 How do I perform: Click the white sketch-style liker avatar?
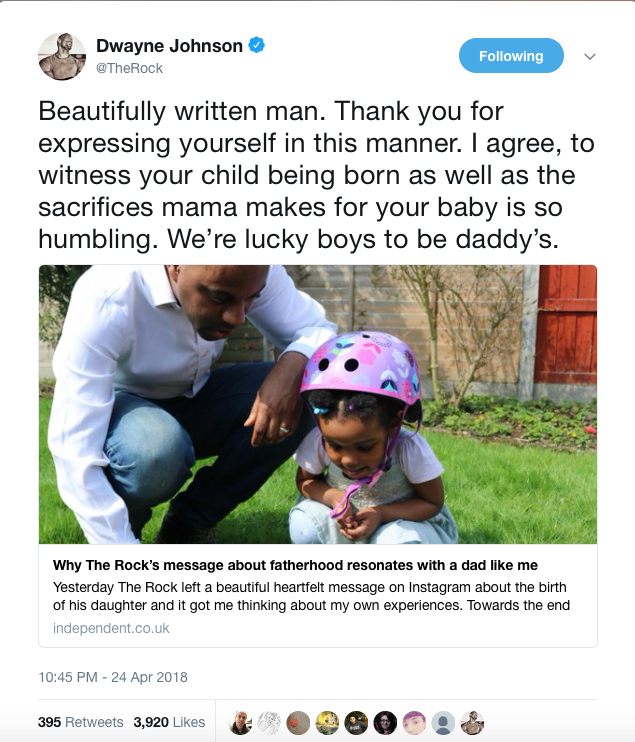269,722
